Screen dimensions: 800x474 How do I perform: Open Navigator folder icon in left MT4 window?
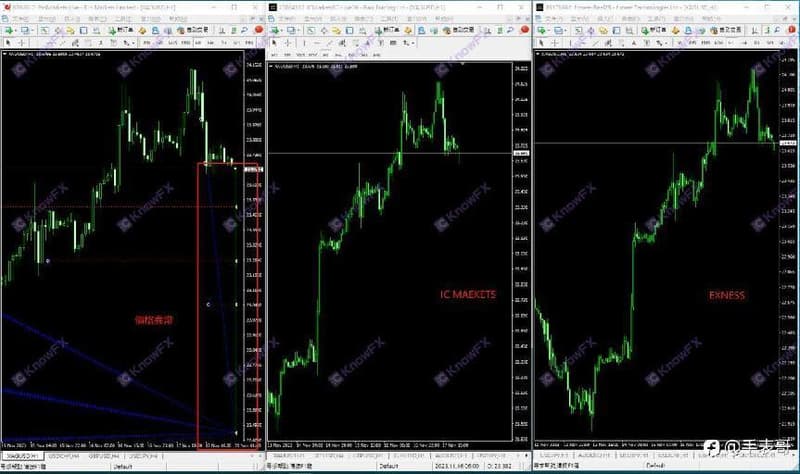(x=70, y=31)
